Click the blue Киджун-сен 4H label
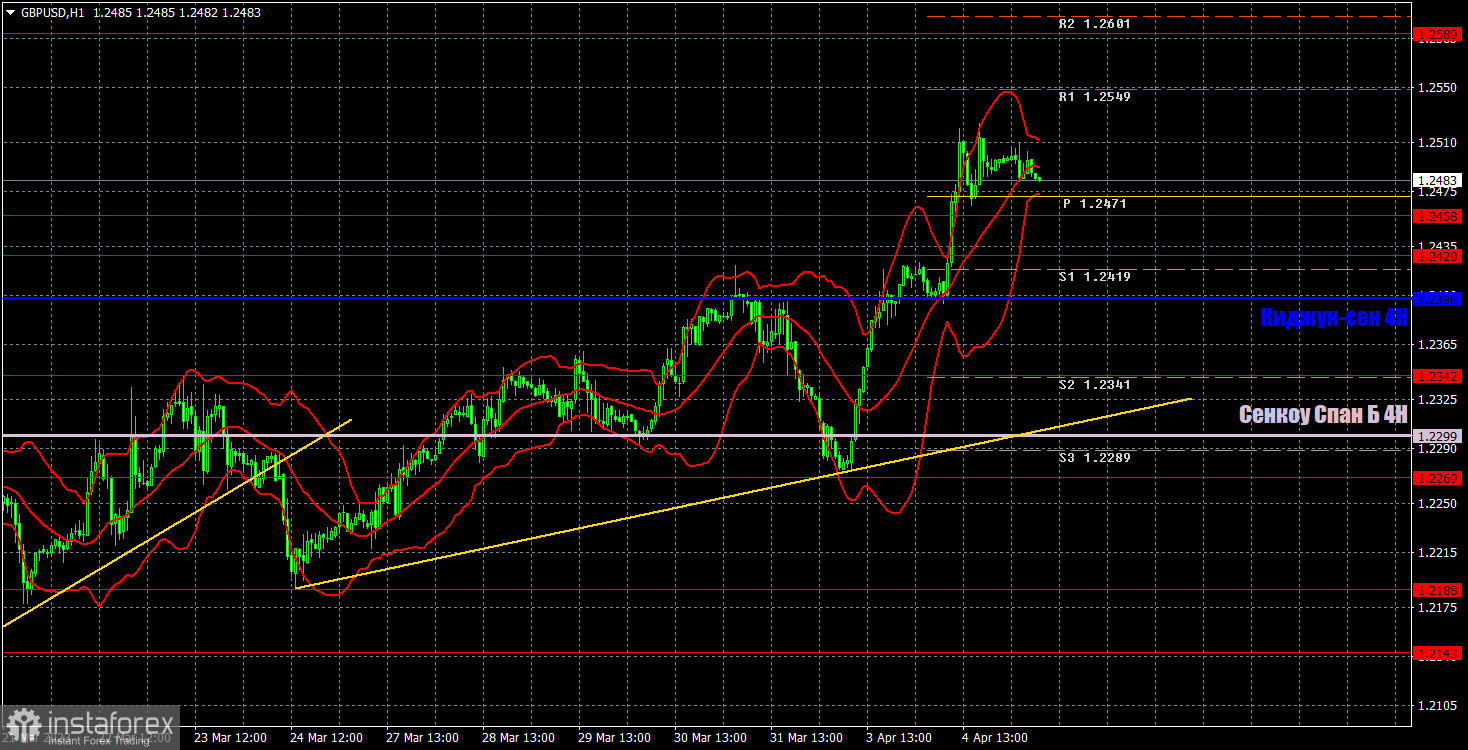This screenshot has height=750, width=1468. (1334, 318)
